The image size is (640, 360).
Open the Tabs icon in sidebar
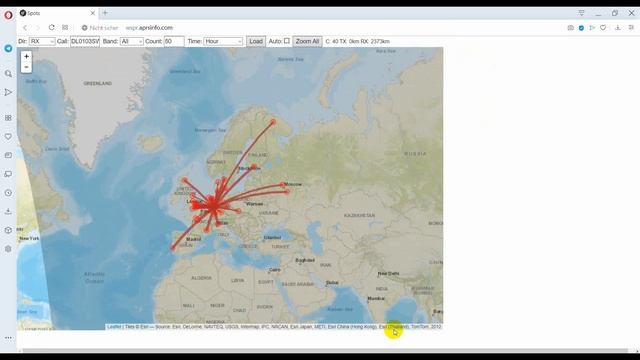point(8,174)
